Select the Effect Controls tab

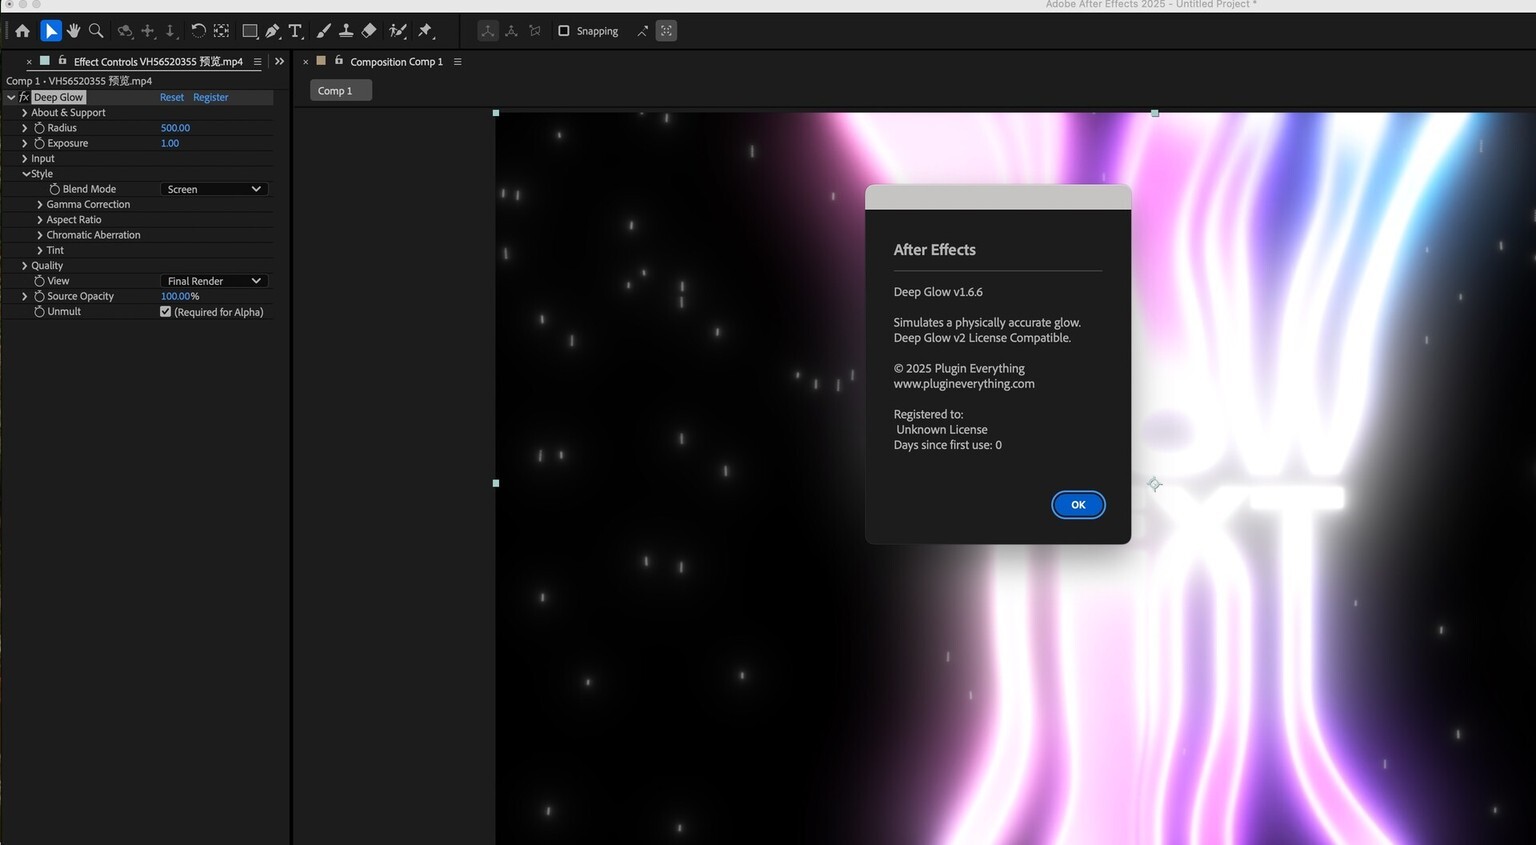(x=158, y=62)
